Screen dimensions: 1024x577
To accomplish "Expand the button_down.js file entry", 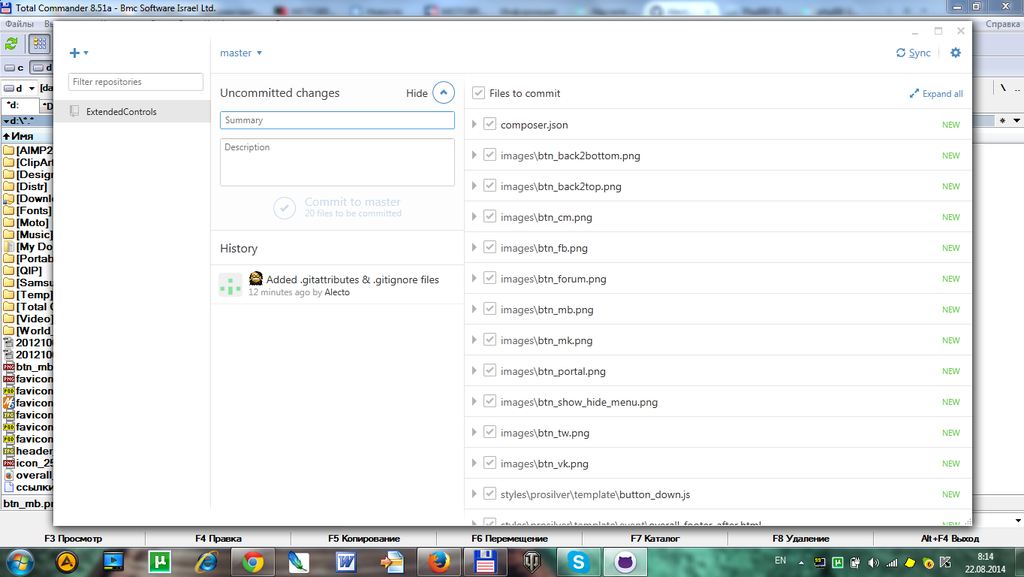I will 474,494.
